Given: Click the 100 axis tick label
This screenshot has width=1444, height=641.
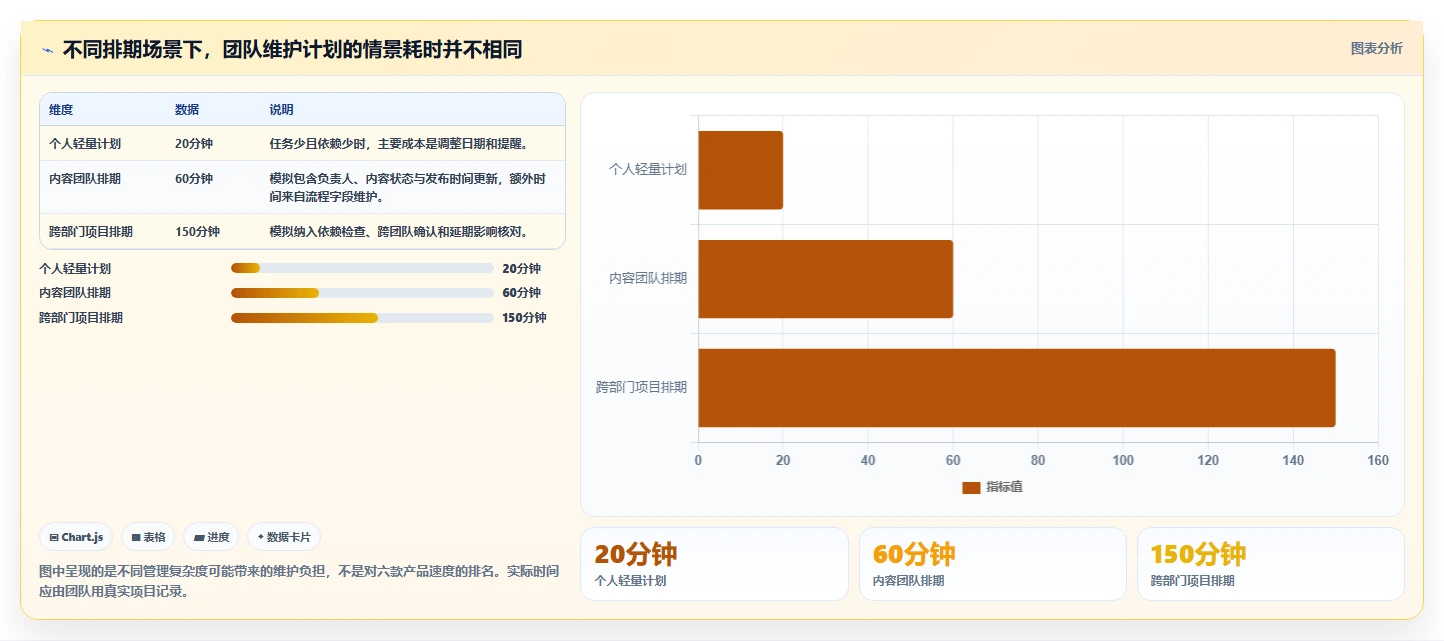Looking at the screenshot, I should click(1123, 461).
